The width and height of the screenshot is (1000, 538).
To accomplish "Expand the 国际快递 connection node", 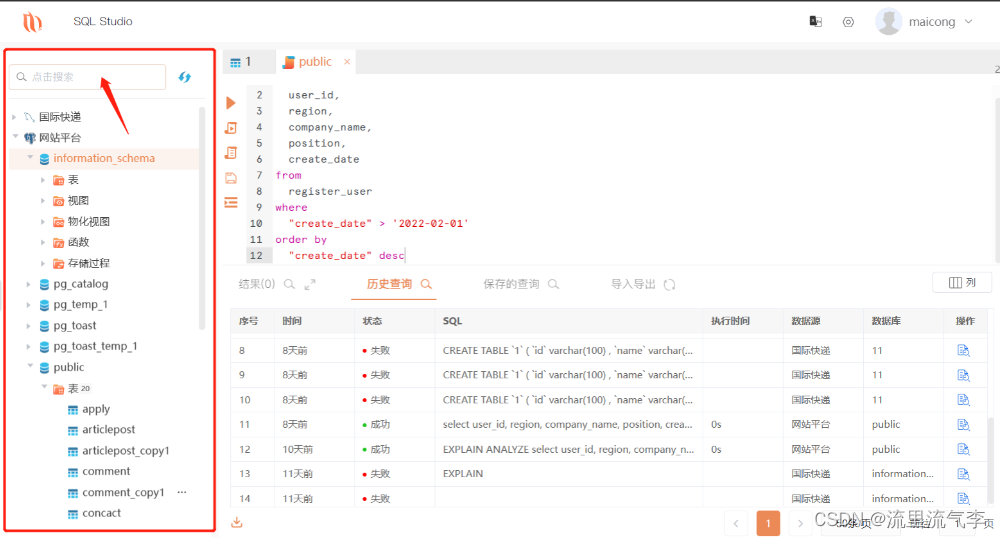I will [14, 117].
